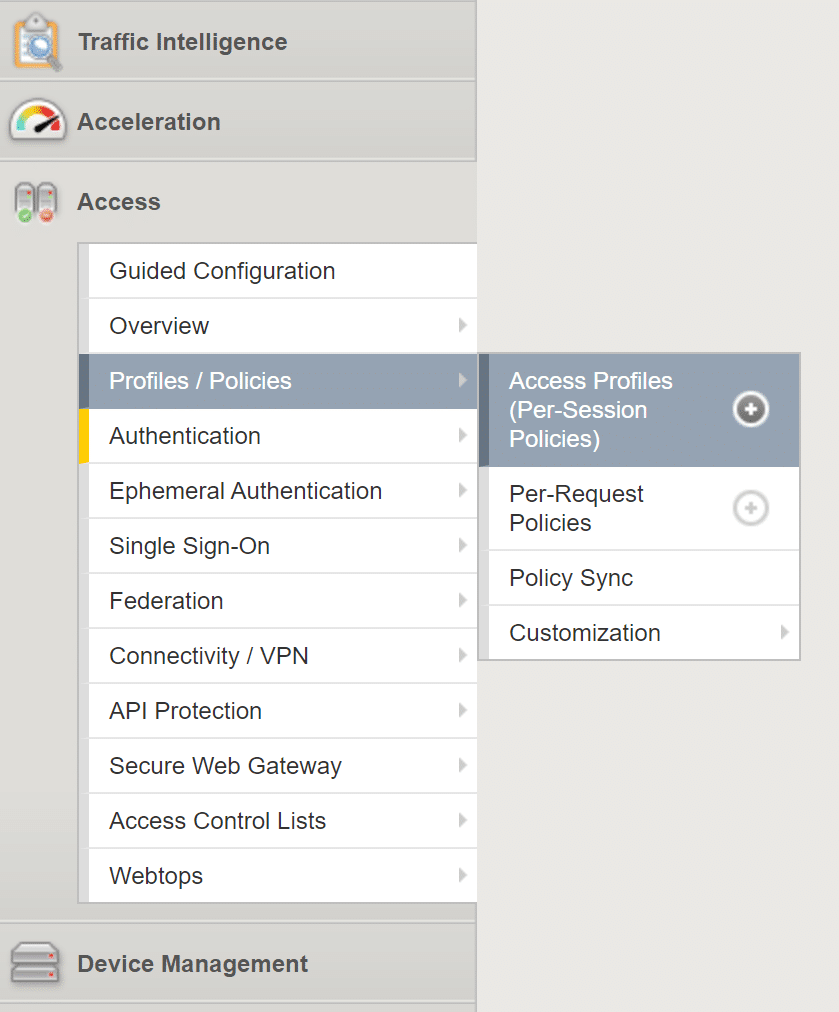This screenshot has height=1012, width=839.
Task: Select Secure Web Gateway
Action: click(225, 766)
